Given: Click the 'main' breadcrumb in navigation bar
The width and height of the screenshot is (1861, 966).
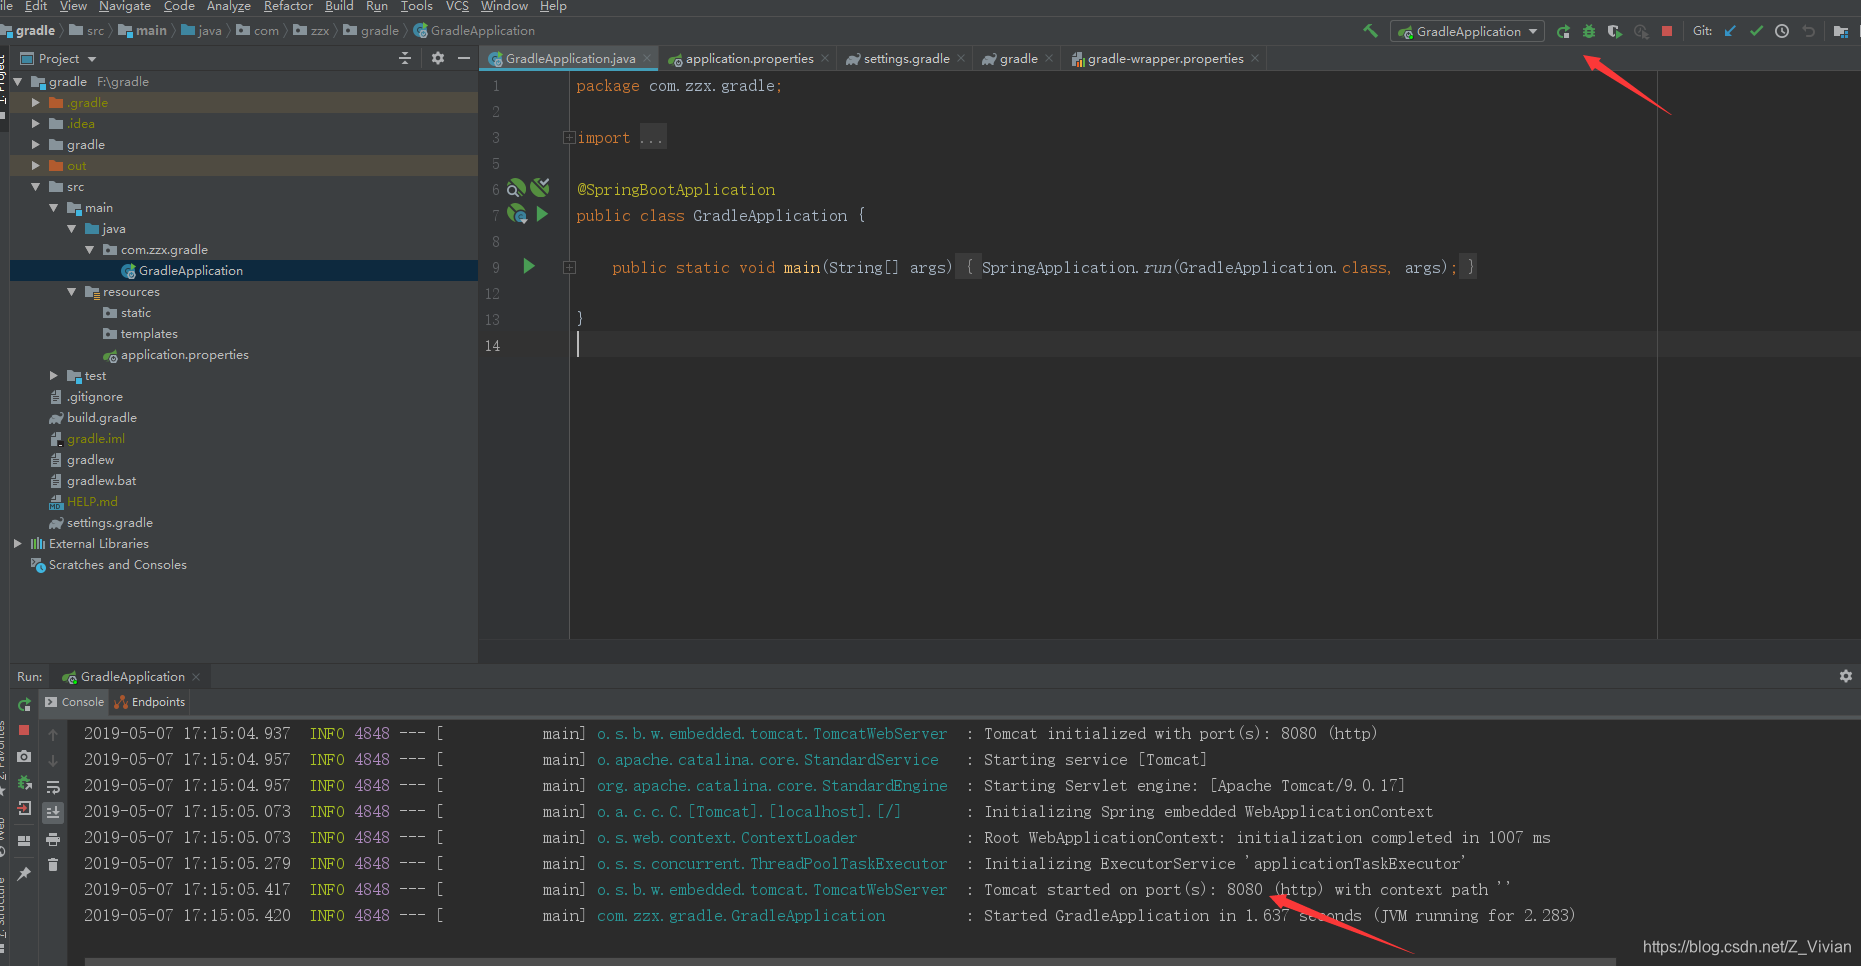Looking at the screenshot, I should [143, 31].
